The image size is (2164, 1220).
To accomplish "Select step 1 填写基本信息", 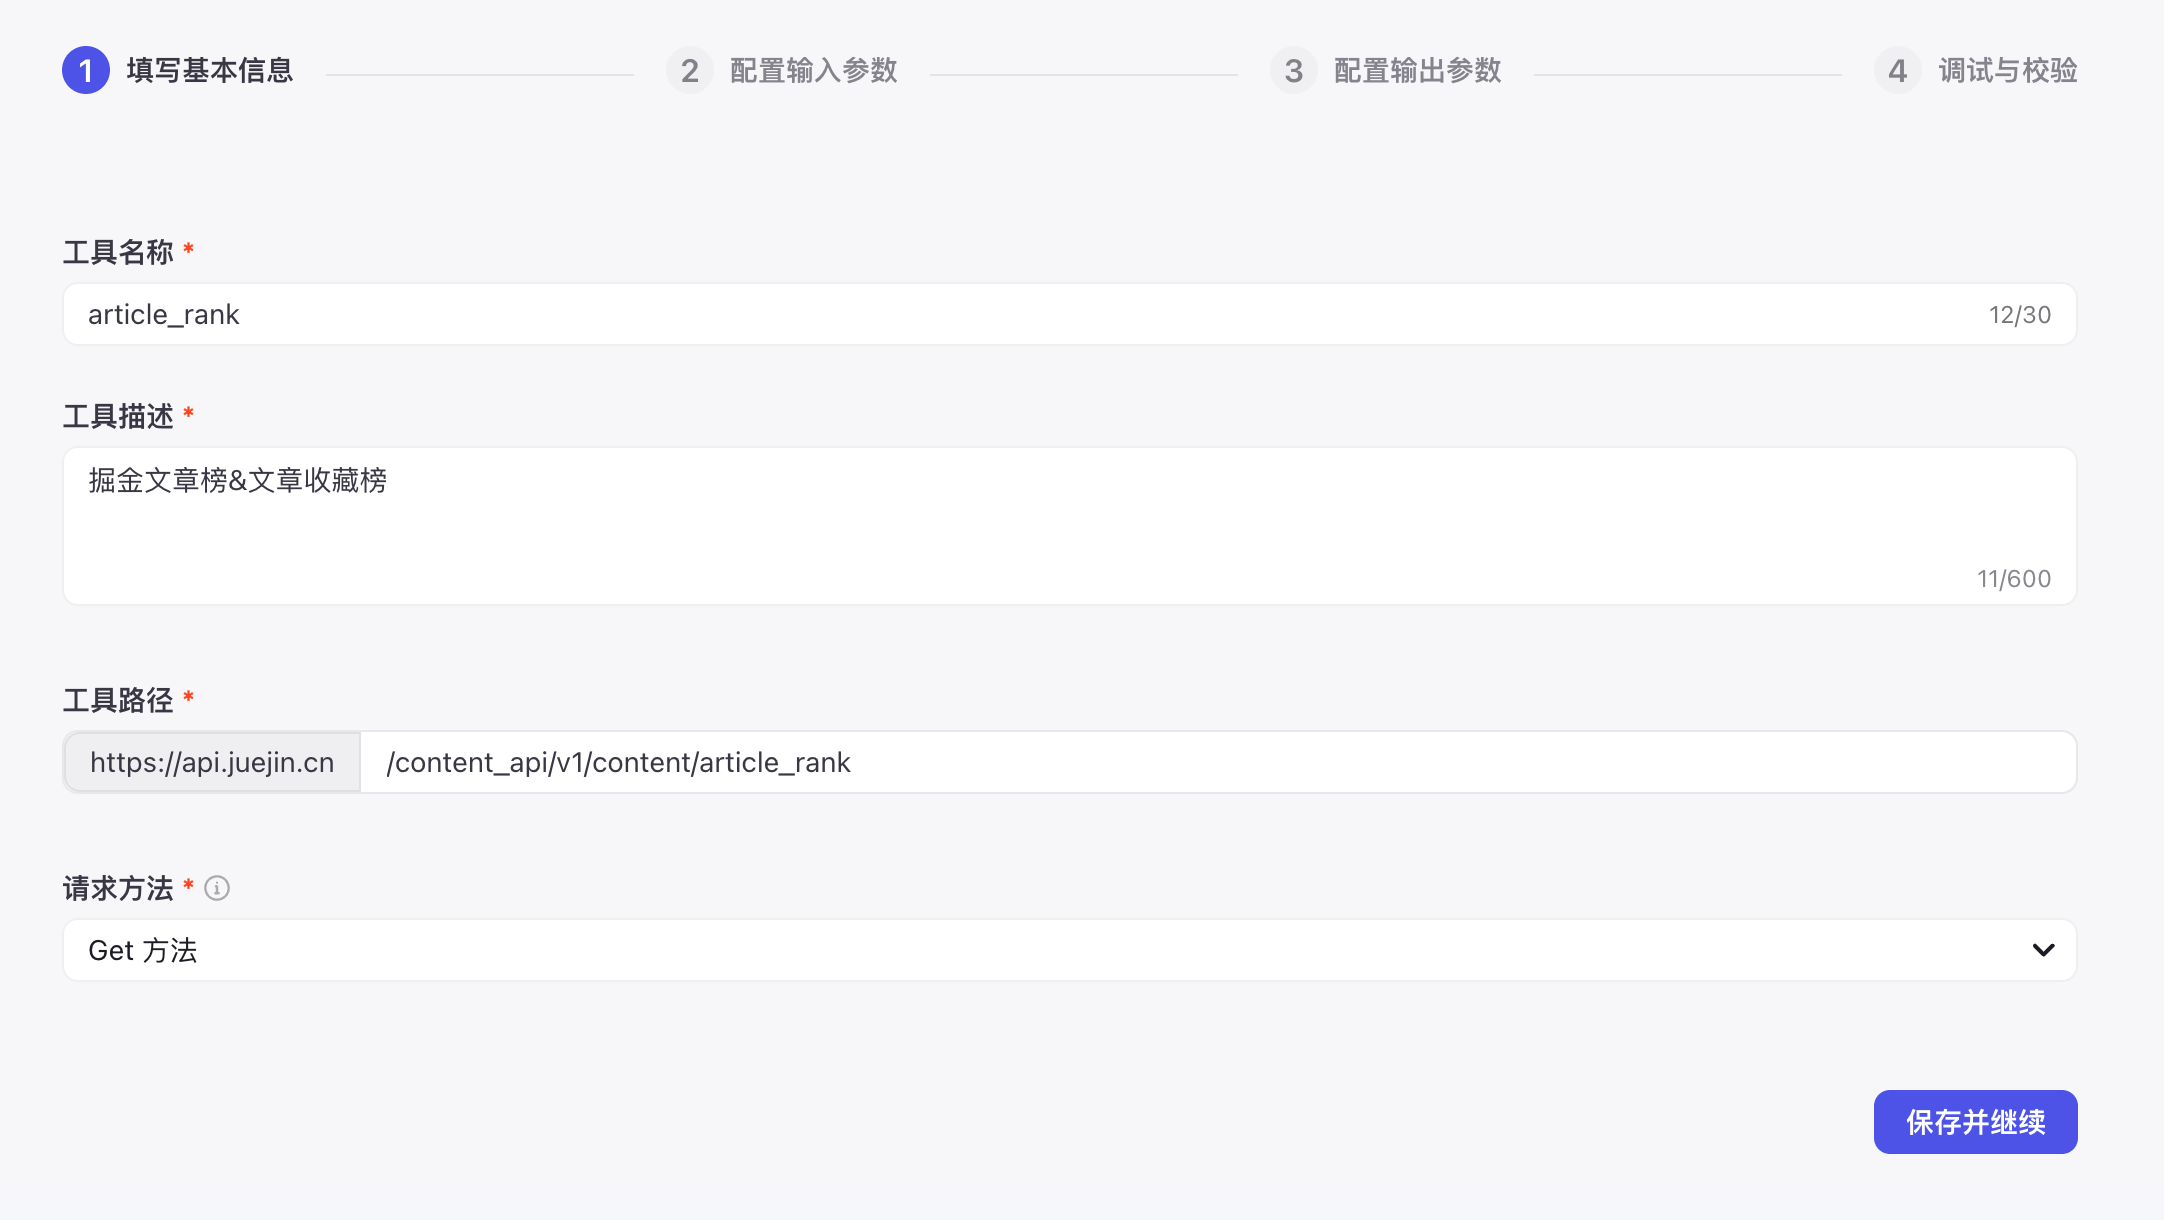I will pyautogui.click(x=178, y=70).
